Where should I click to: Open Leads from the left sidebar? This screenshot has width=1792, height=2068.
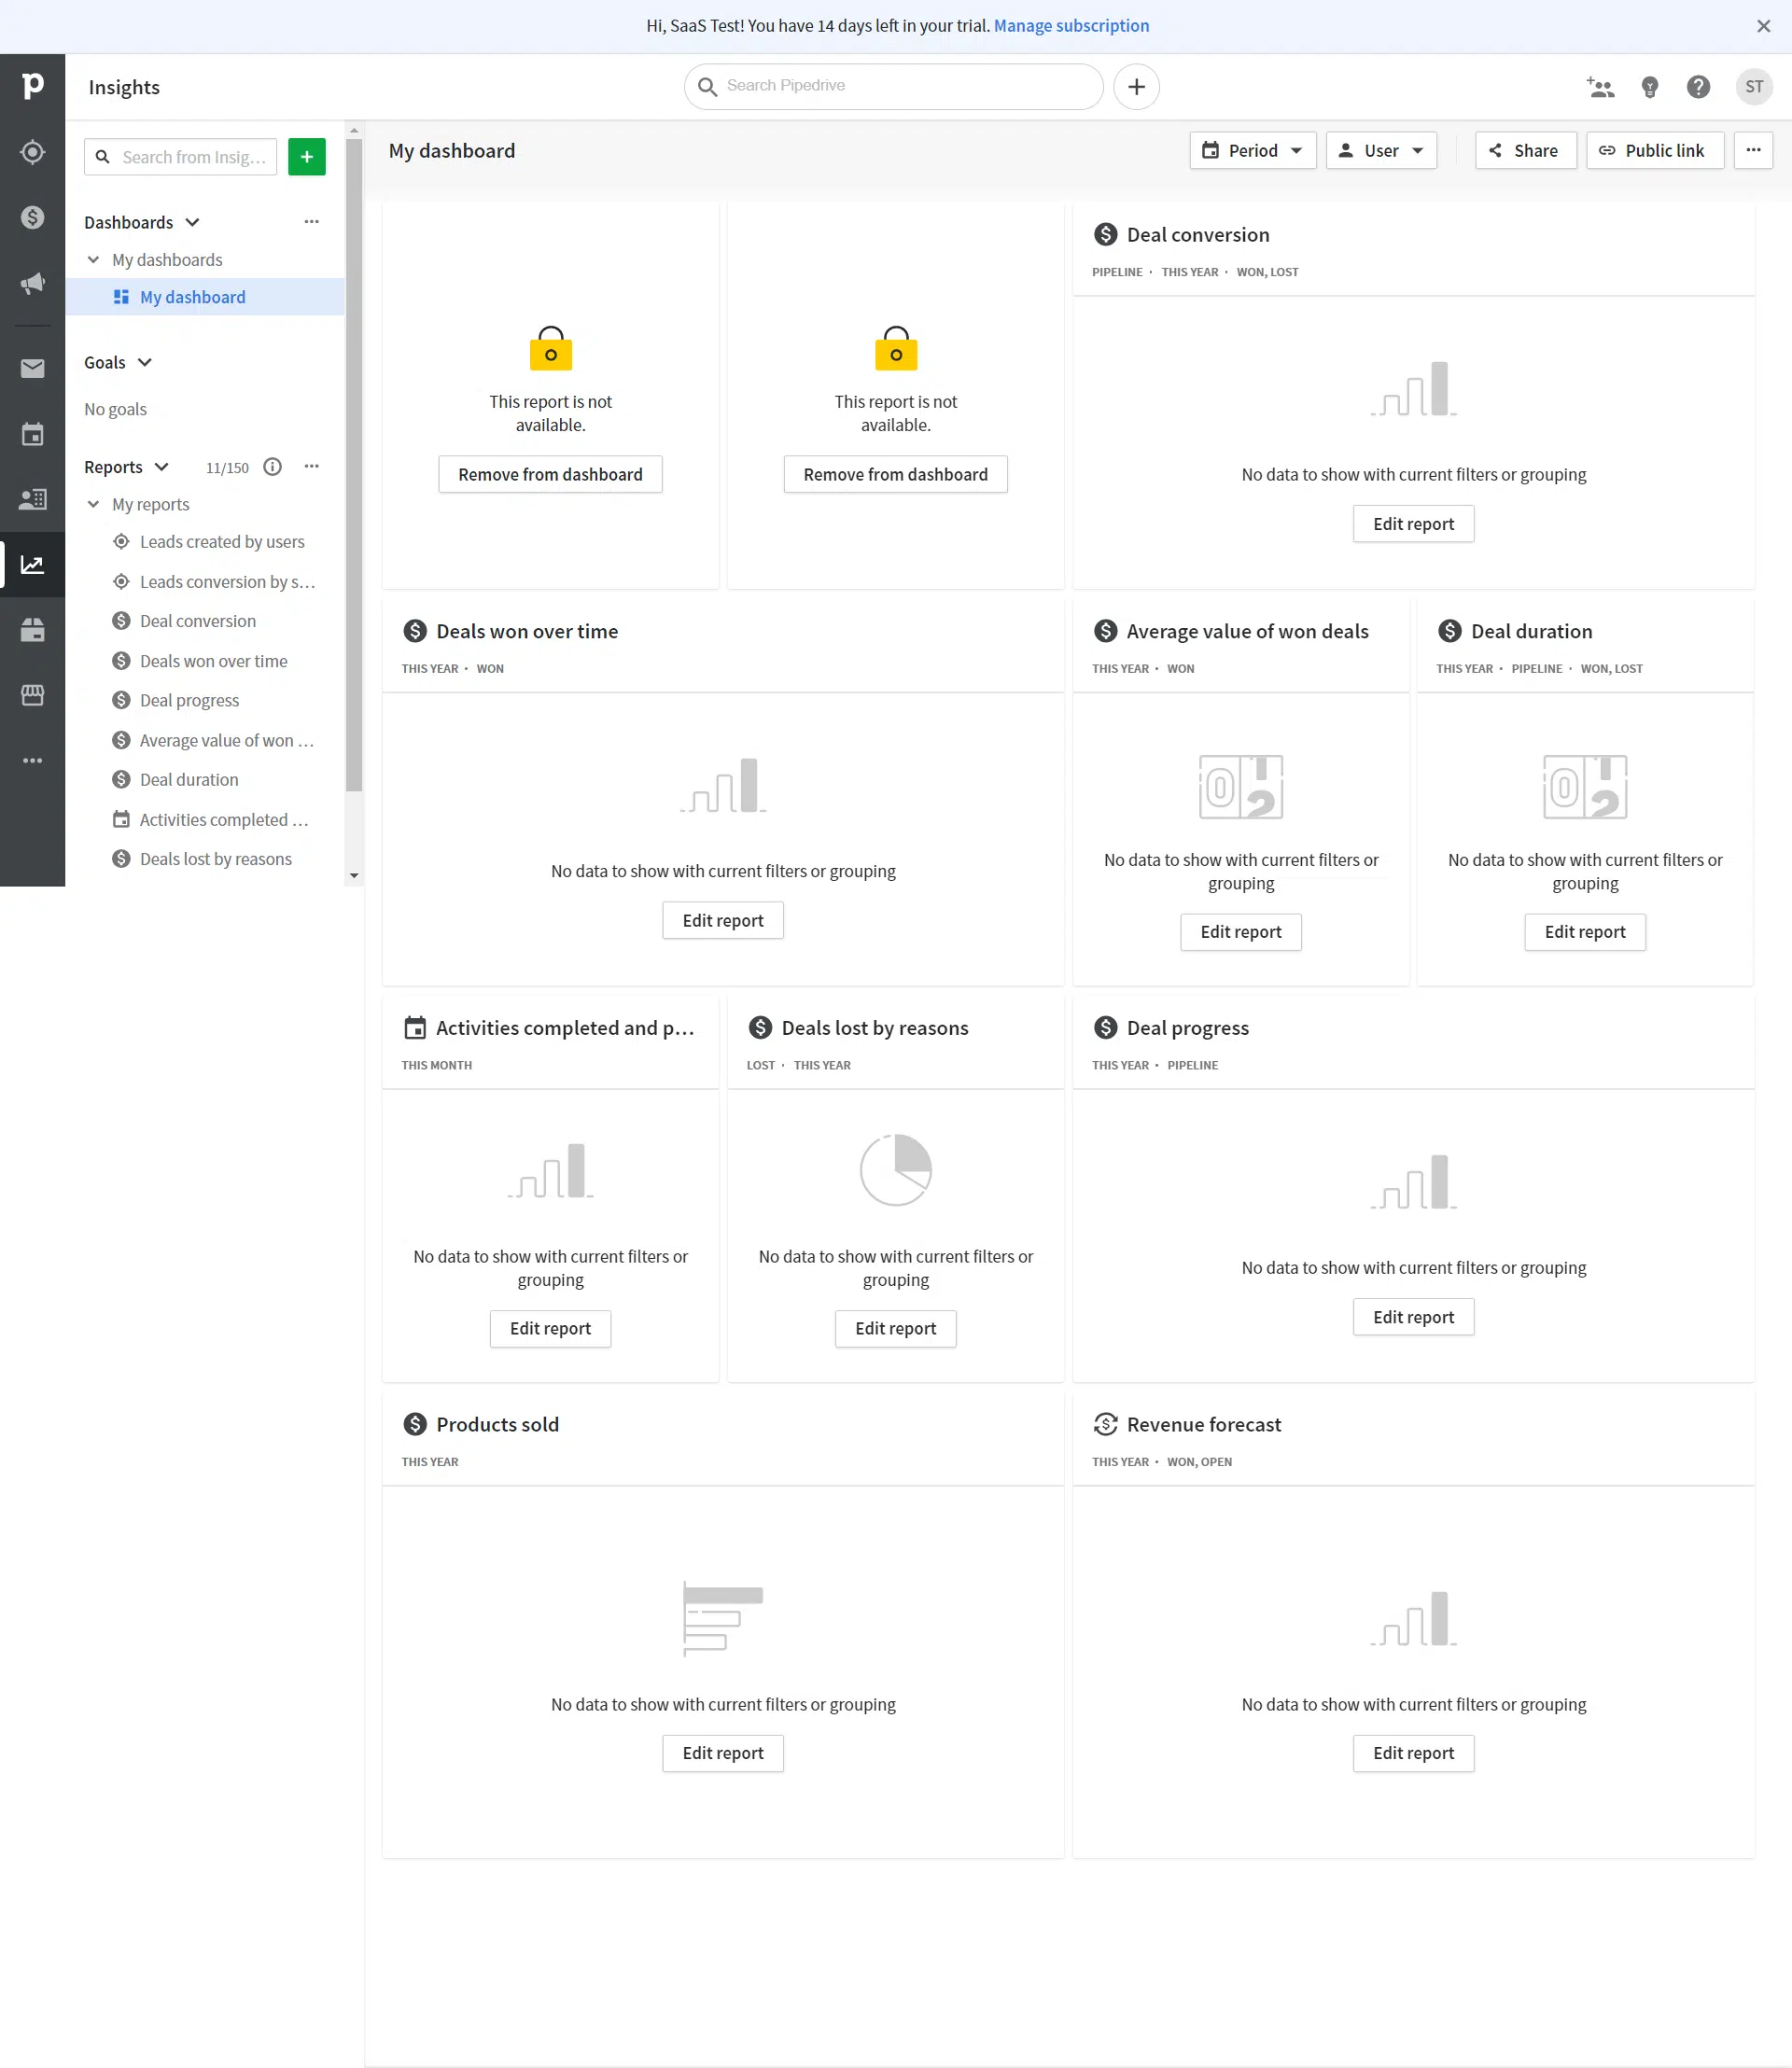pyautogui.click(x=32, y=152)
